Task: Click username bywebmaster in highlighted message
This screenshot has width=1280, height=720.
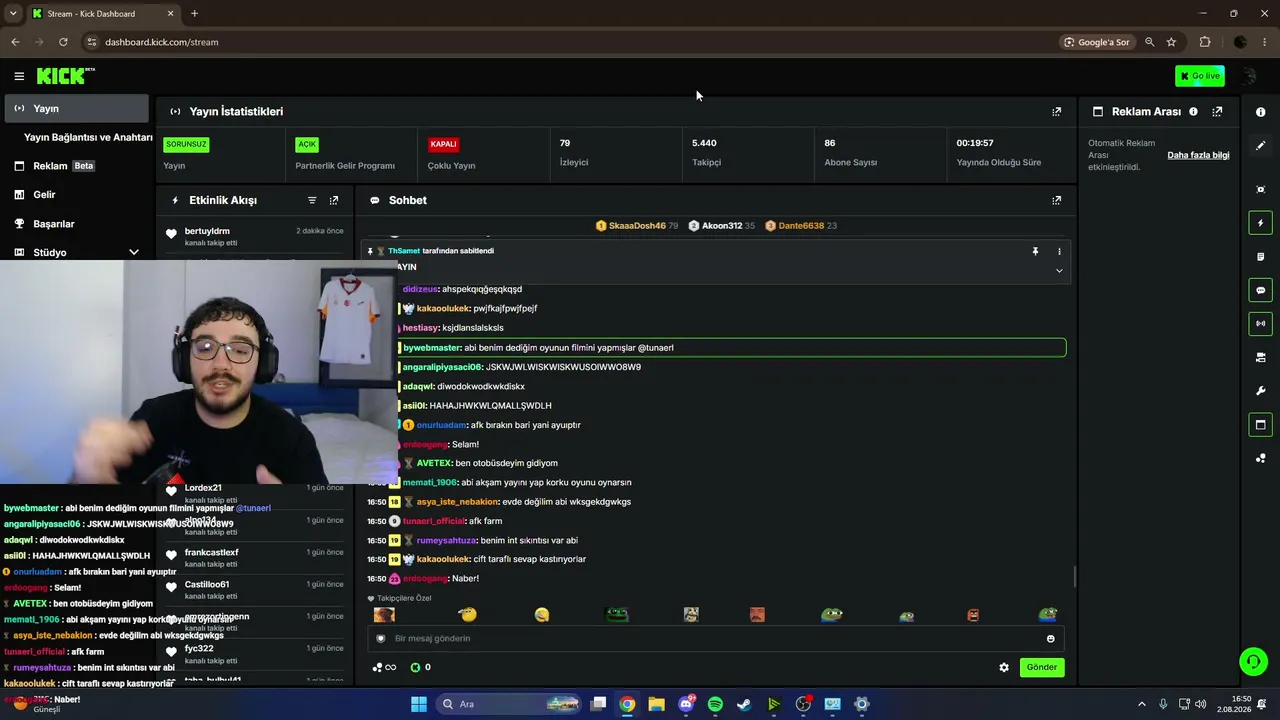Action: (432, 348)
